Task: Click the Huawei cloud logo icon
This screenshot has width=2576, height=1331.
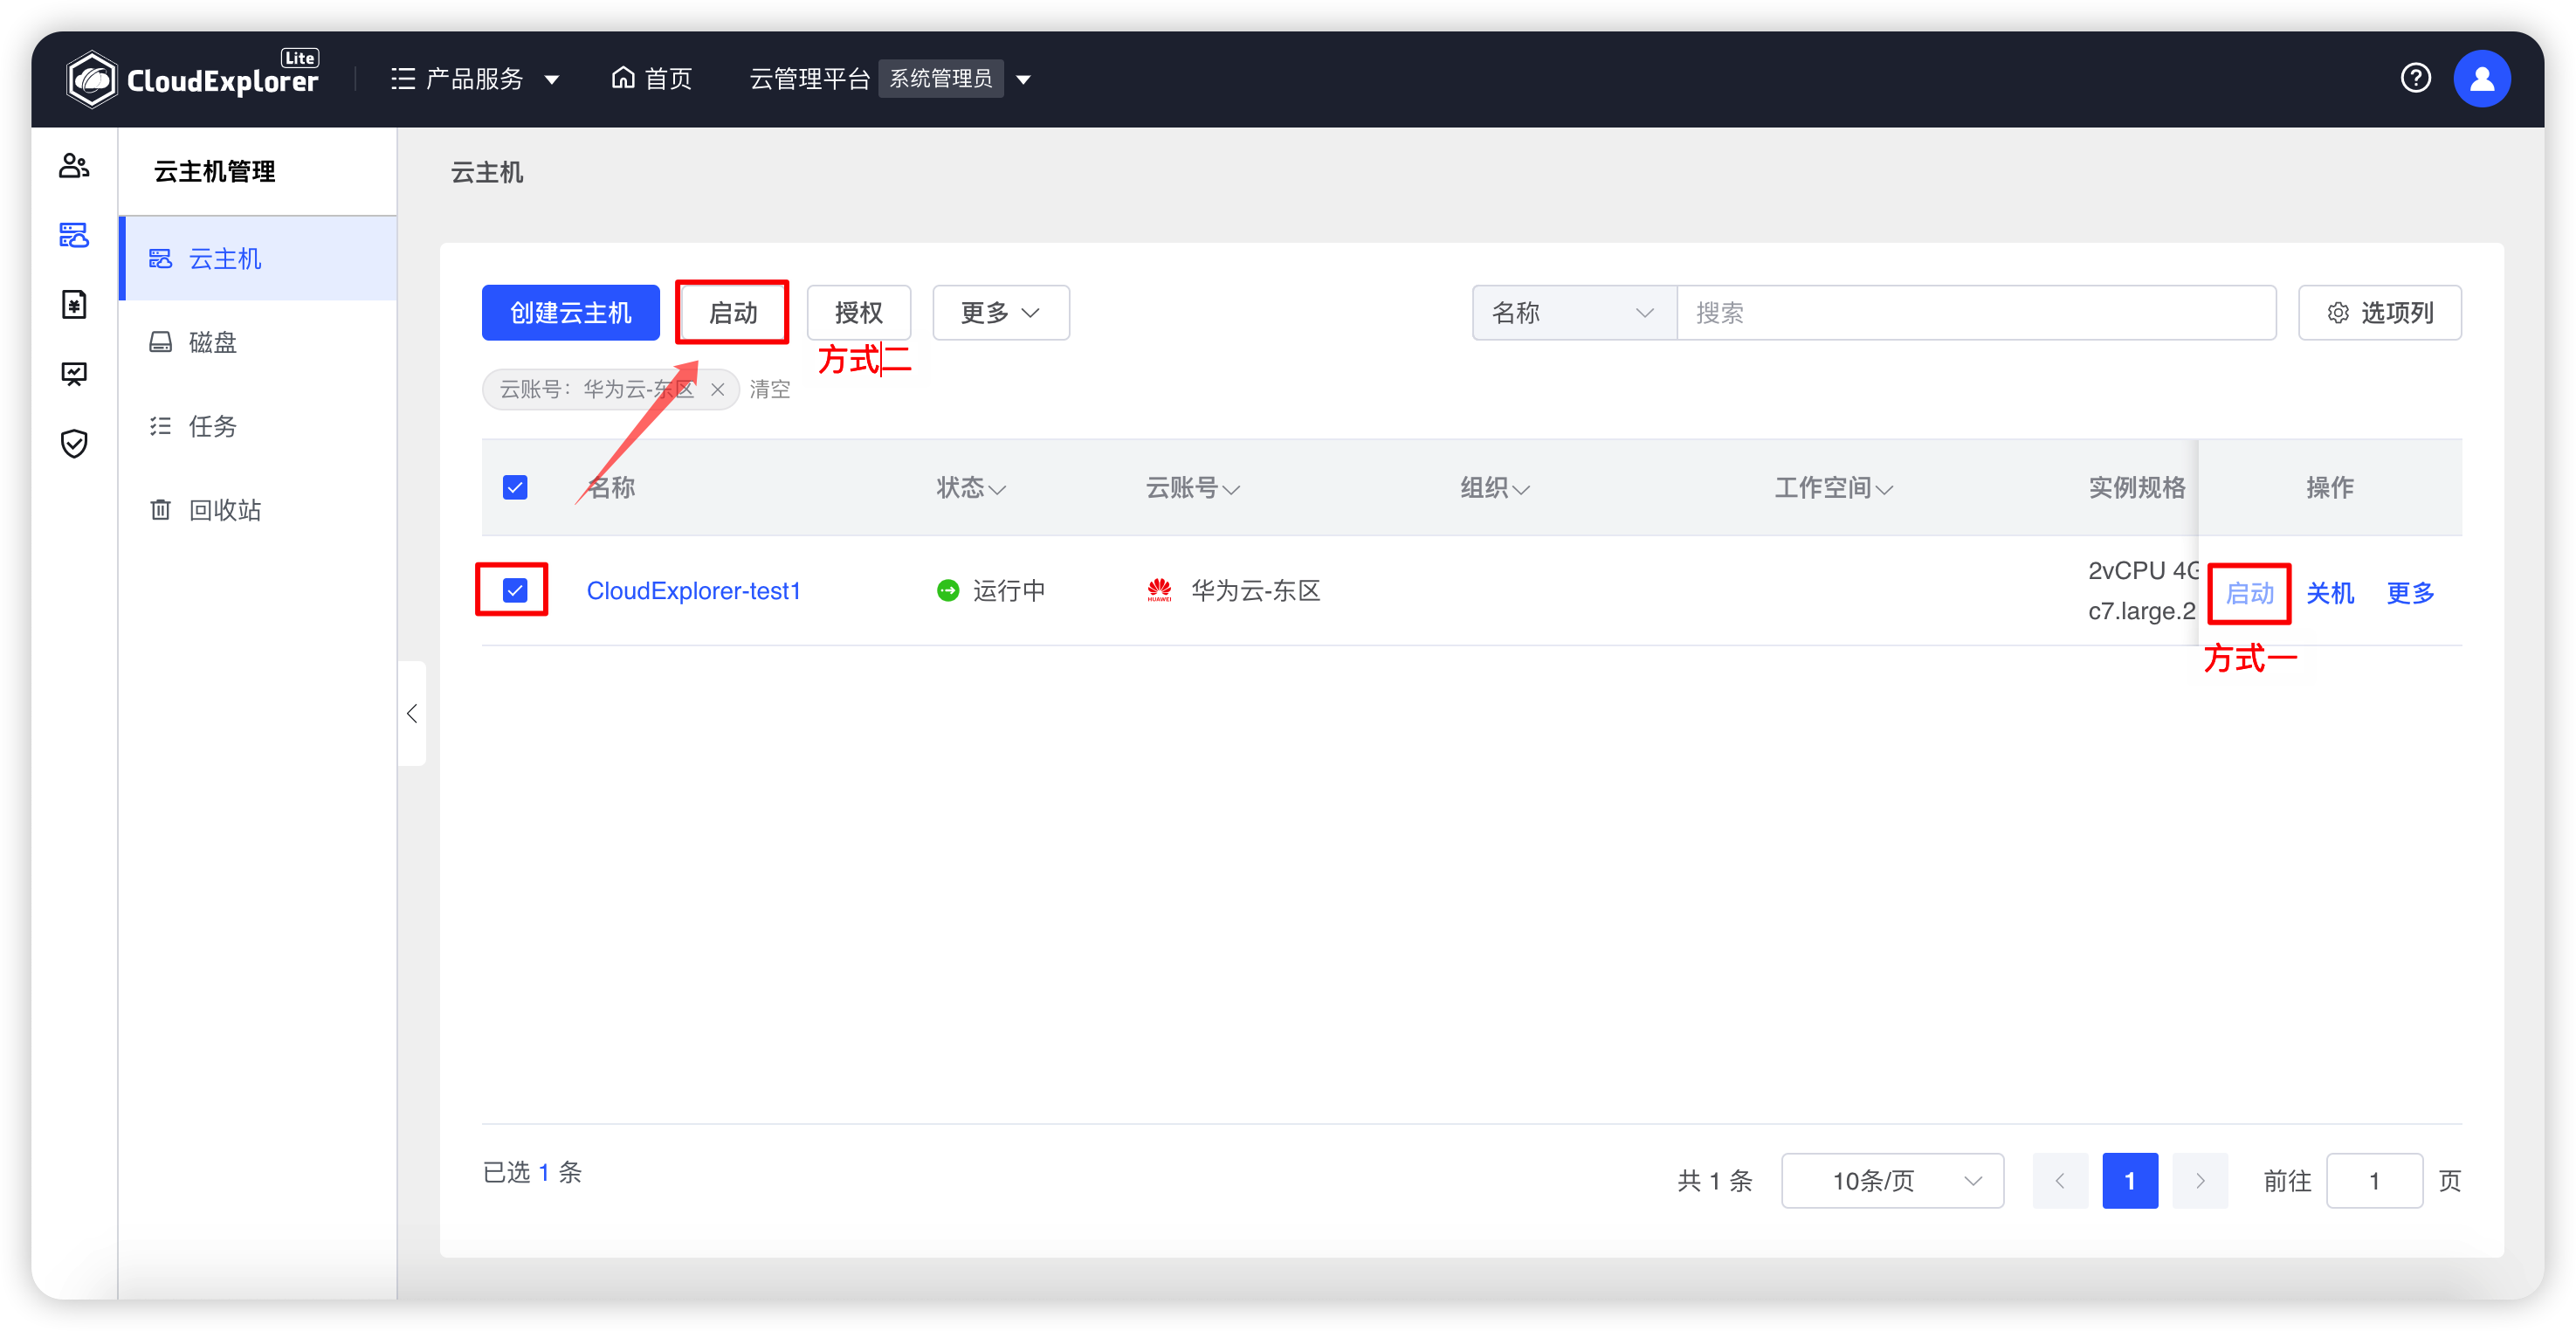Action: click(1160, 591)
